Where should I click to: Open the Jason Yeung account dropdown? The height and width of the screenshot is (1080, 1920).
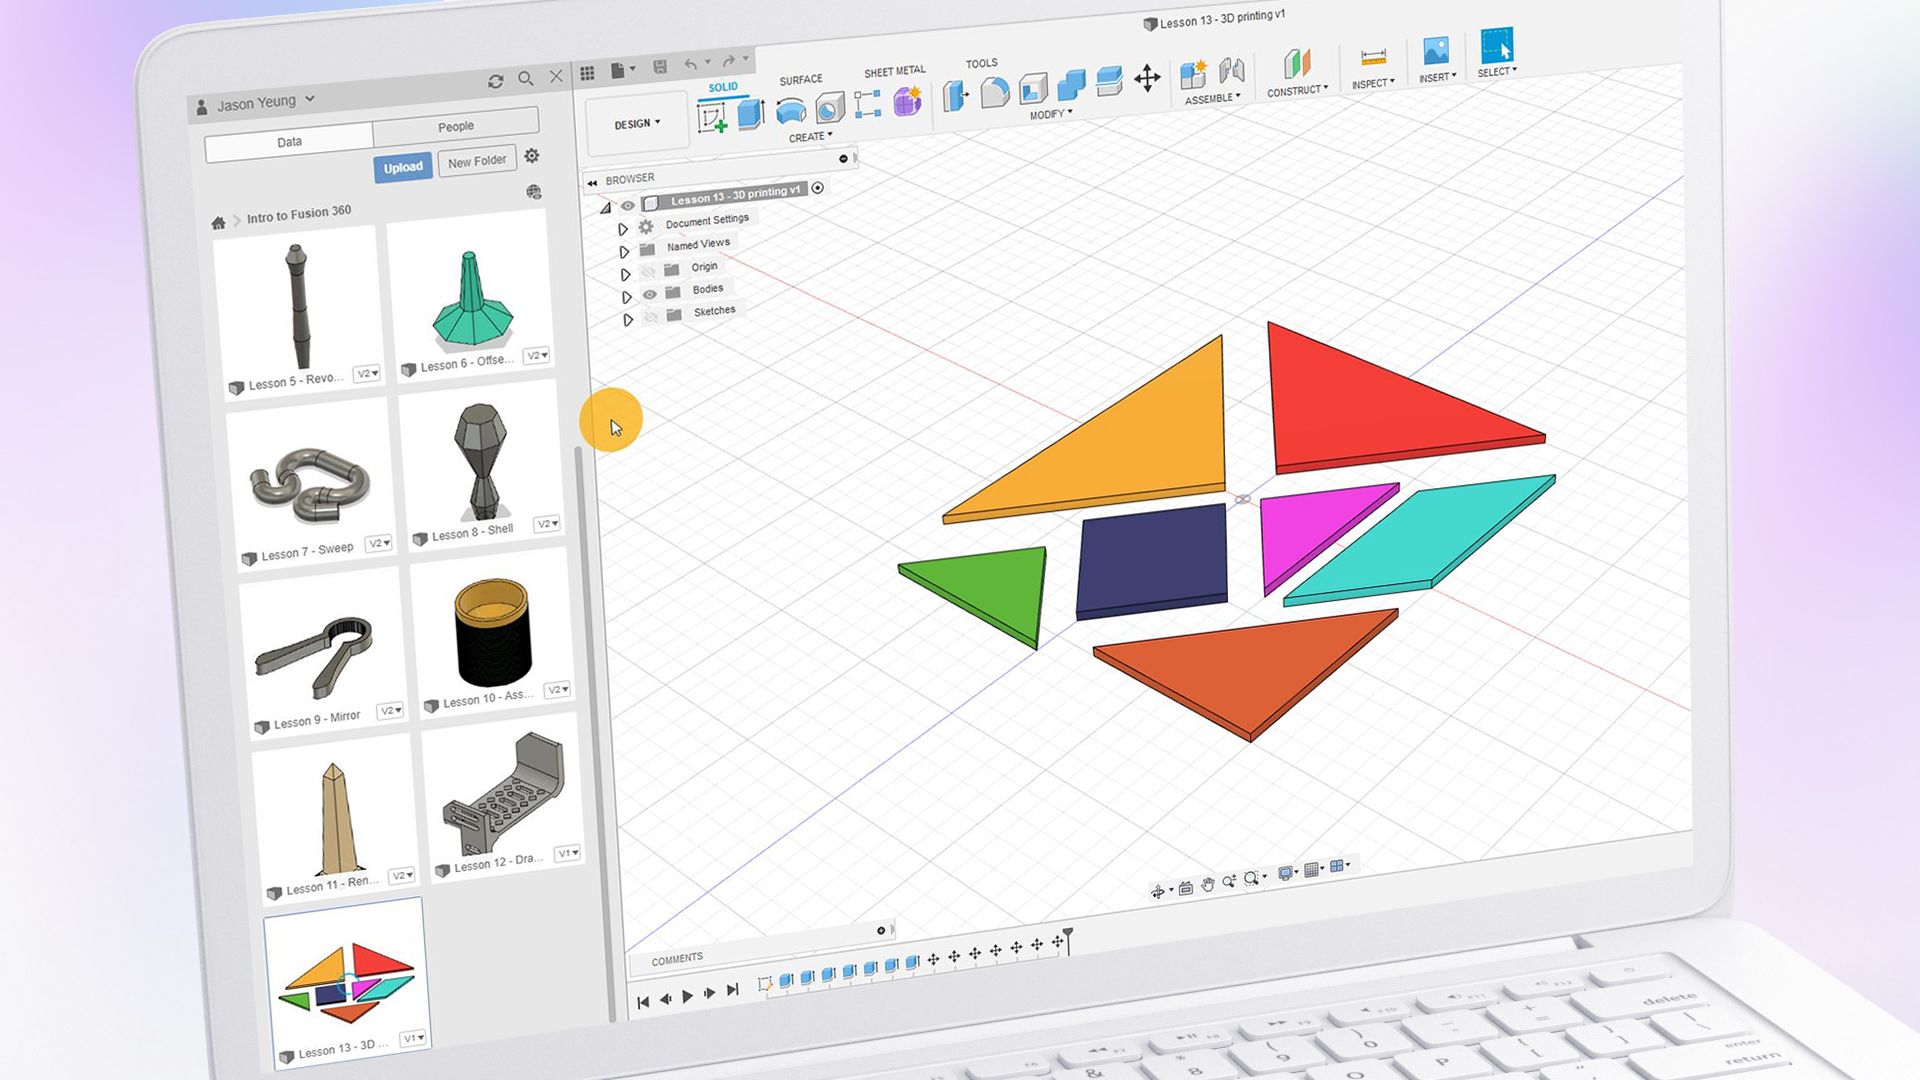pyautogui.click(x=266, y=102)
